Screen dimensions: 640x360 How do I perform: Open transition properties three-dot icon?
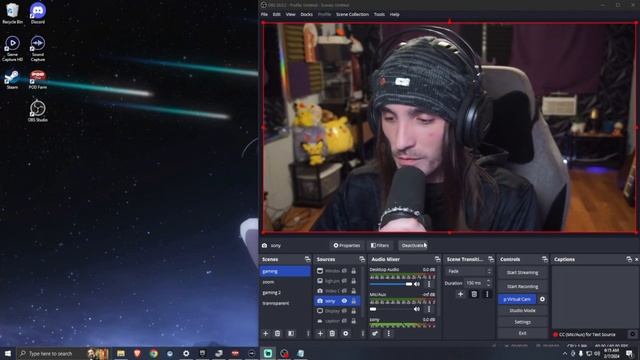487,294
